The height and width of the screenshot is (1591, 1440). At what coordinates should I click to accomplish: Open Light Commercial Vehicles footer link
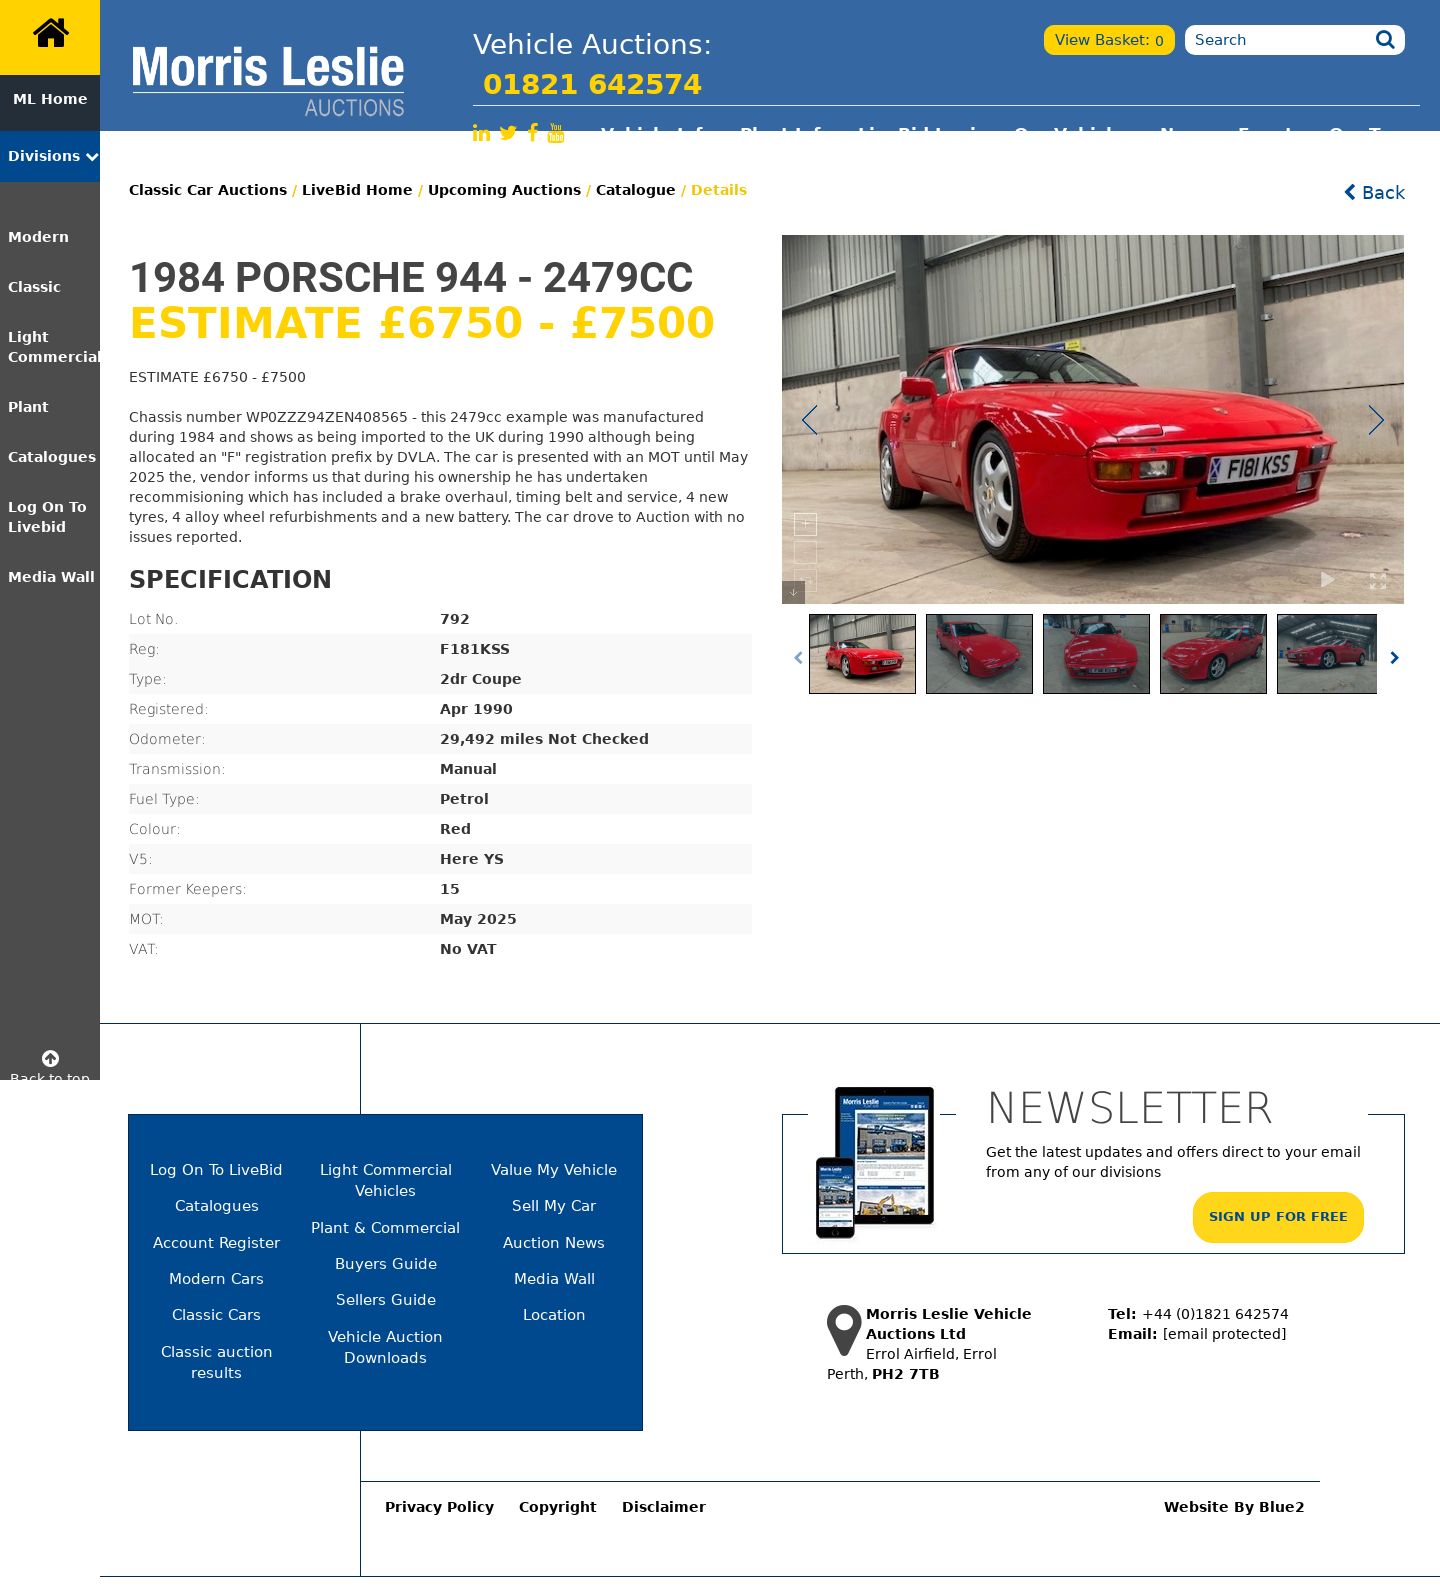[385, 1180]
